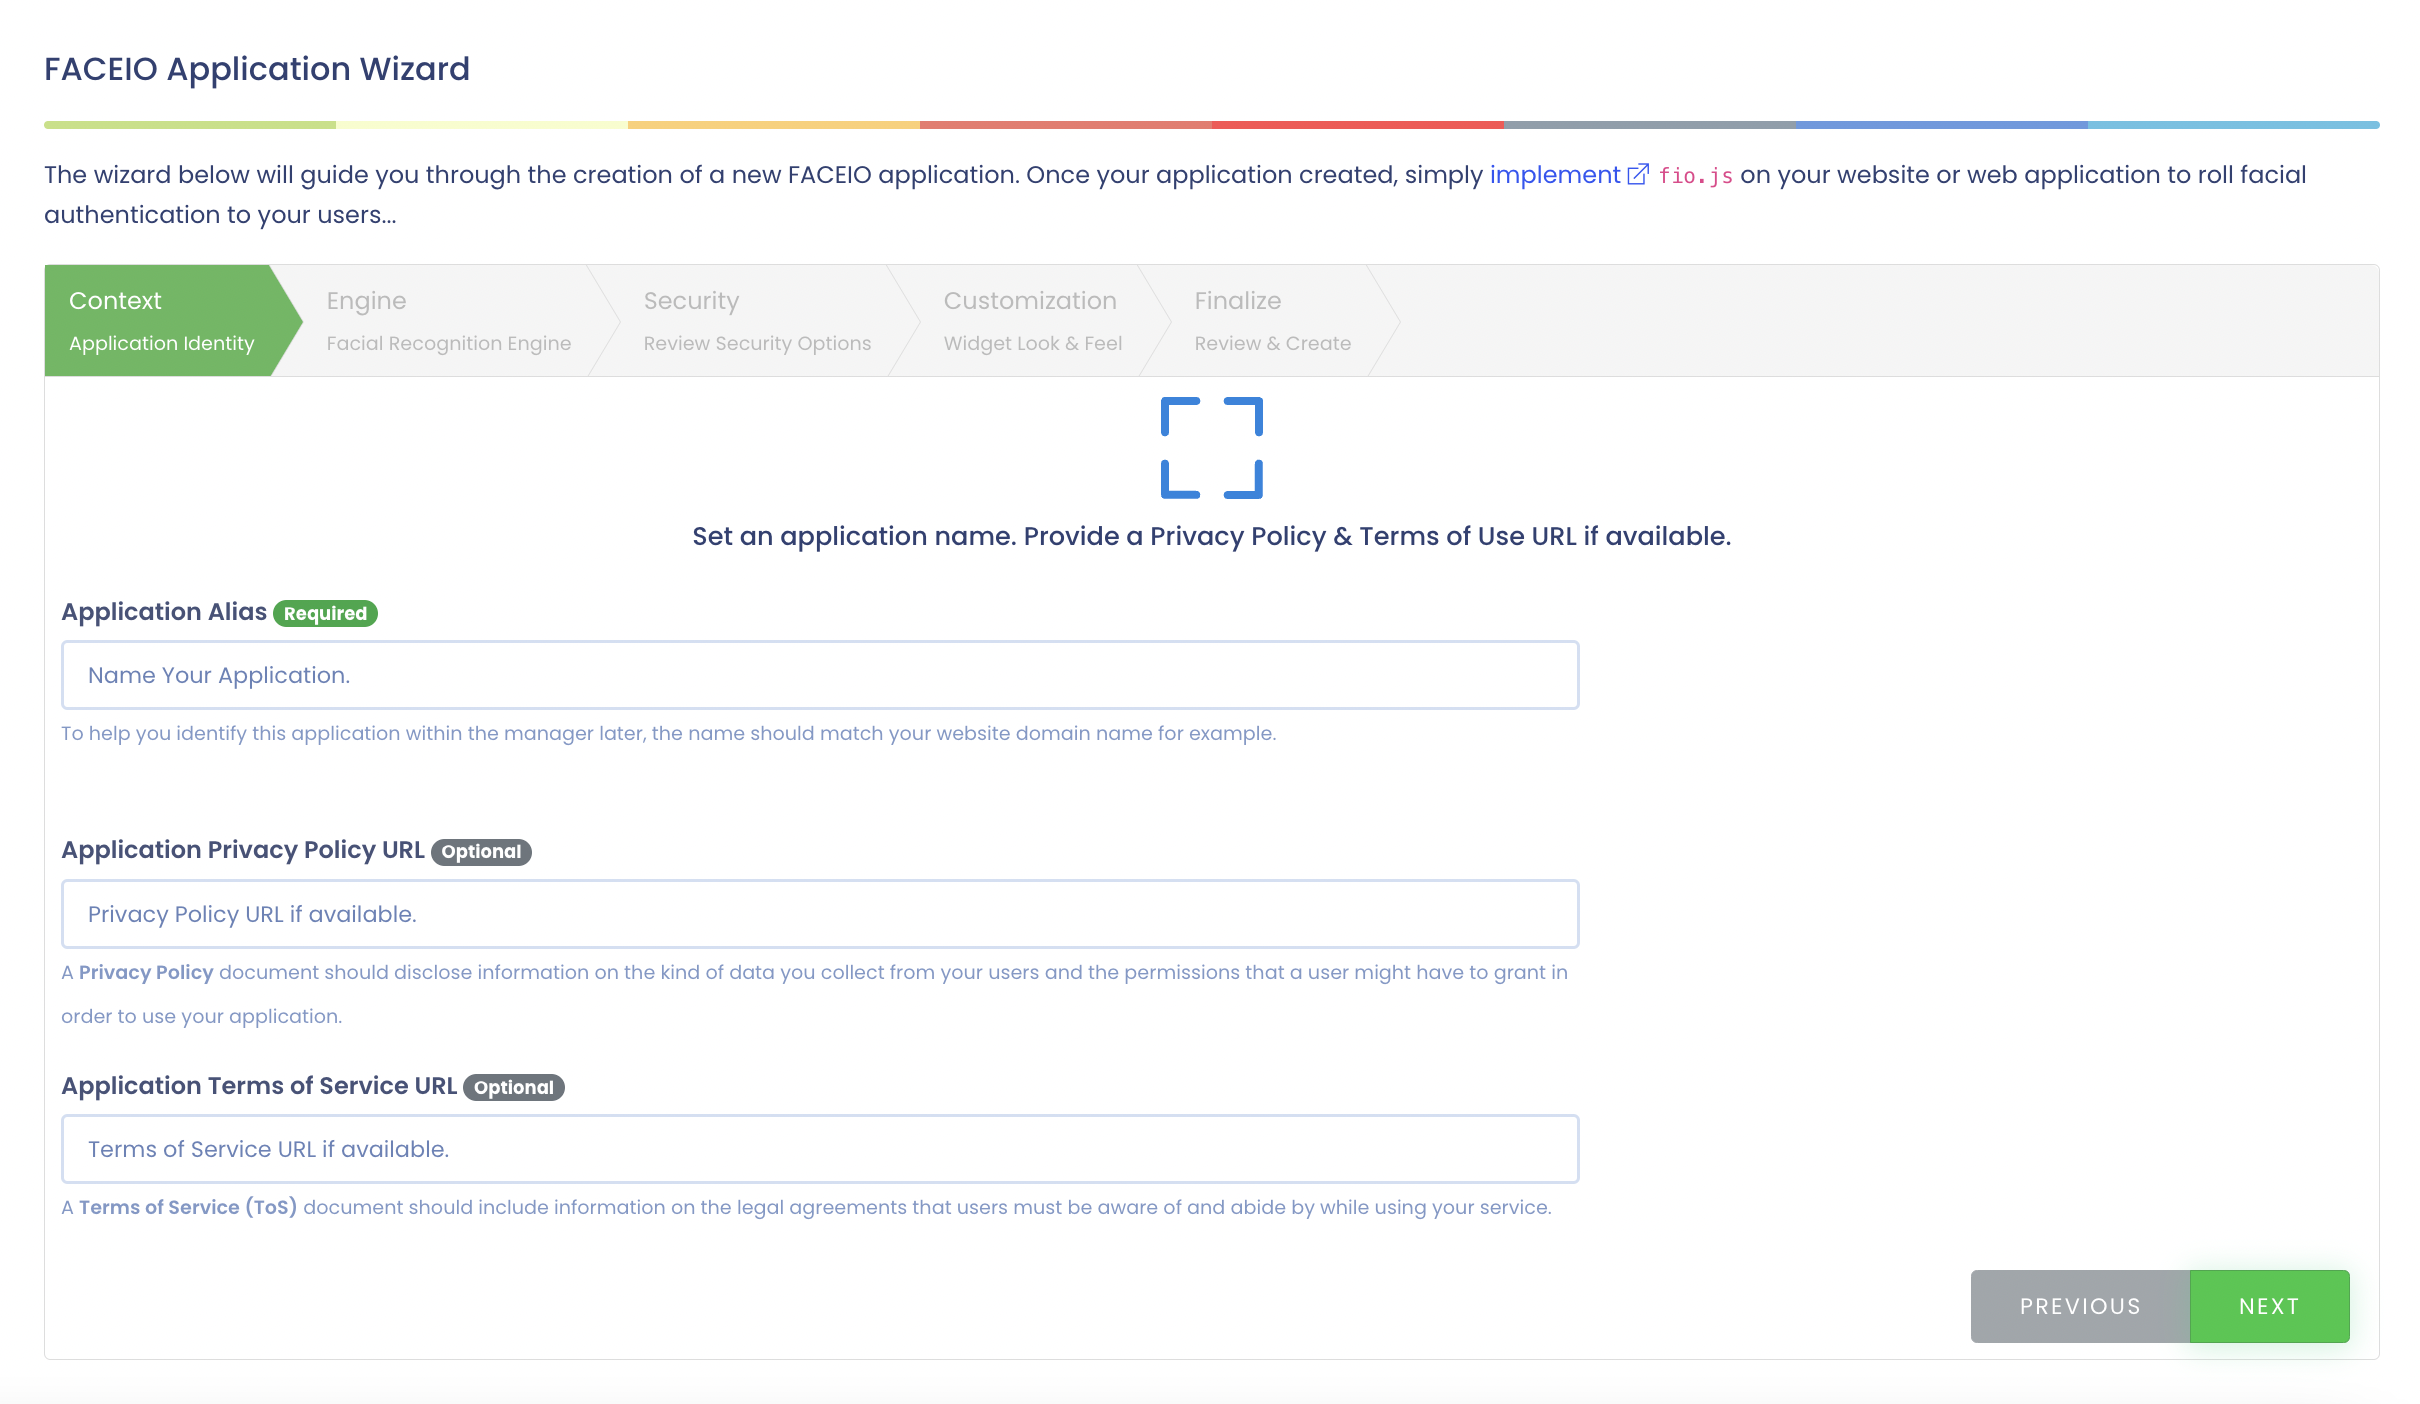
Task: Click the green segment of the color bar
Action: click(x=190, y=125)
